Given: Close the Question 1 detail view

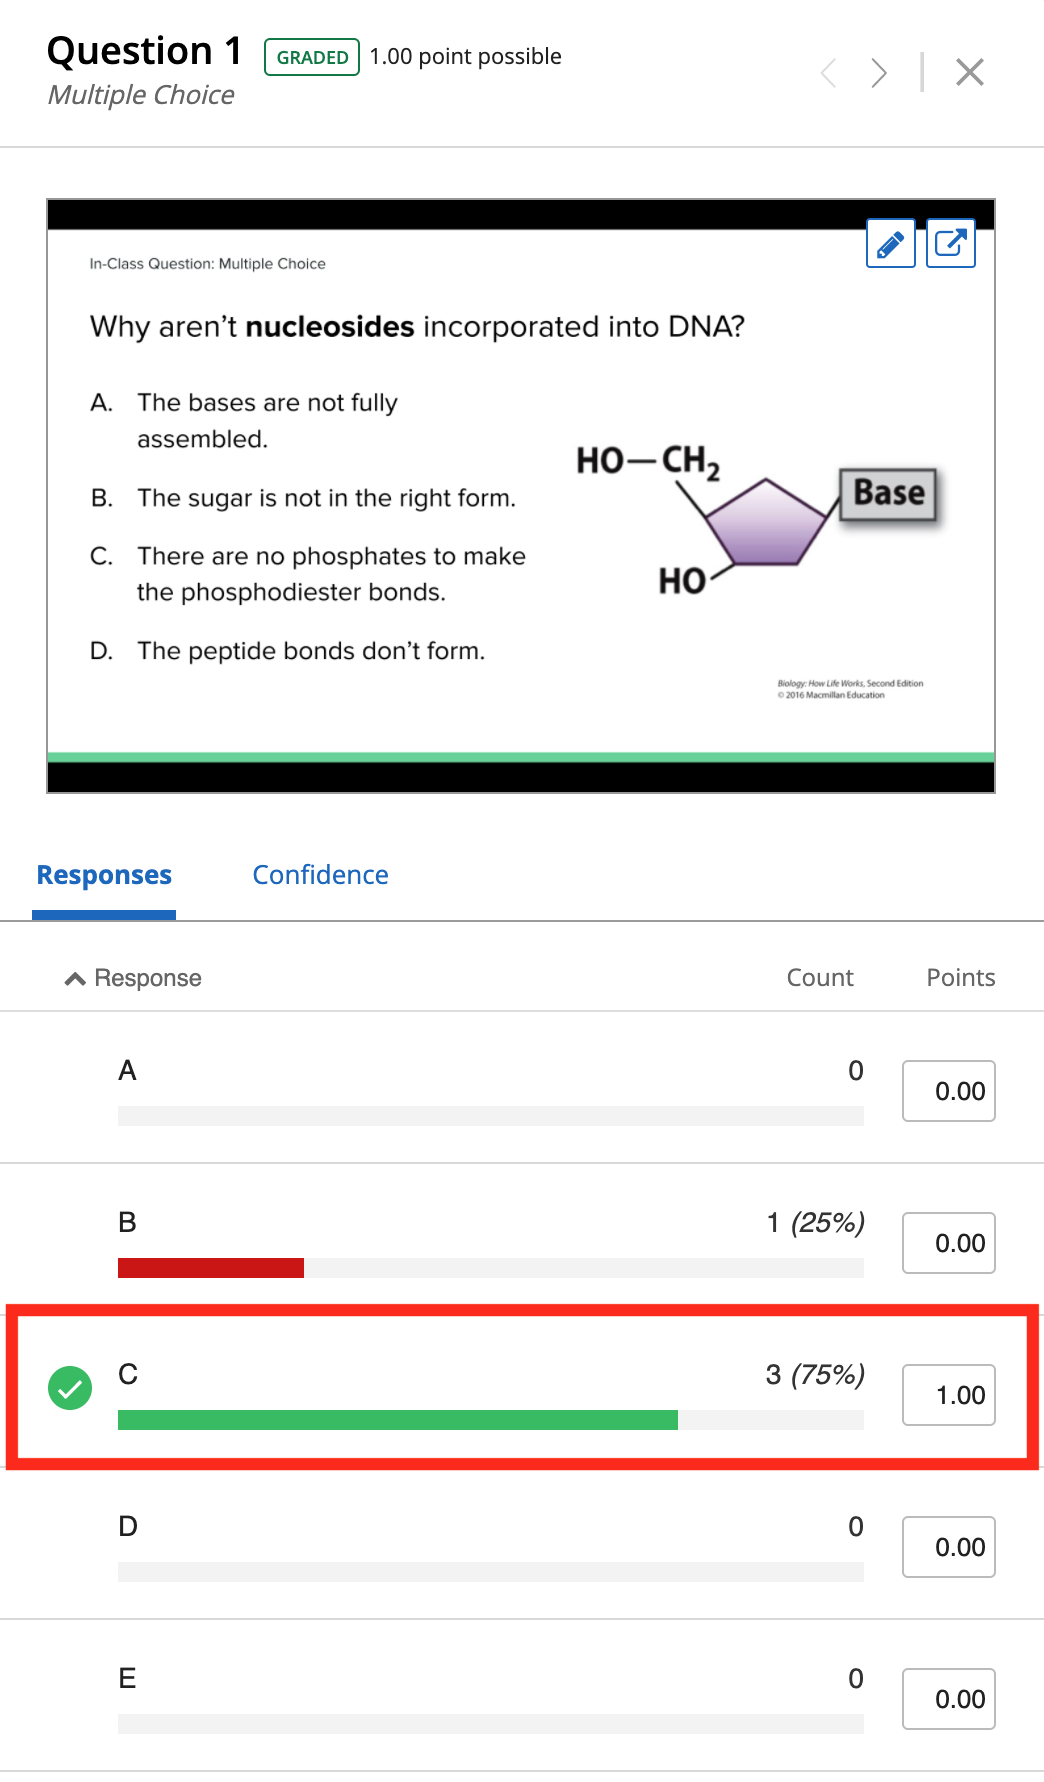Looking at the screenshot, I should click(967, 71).
